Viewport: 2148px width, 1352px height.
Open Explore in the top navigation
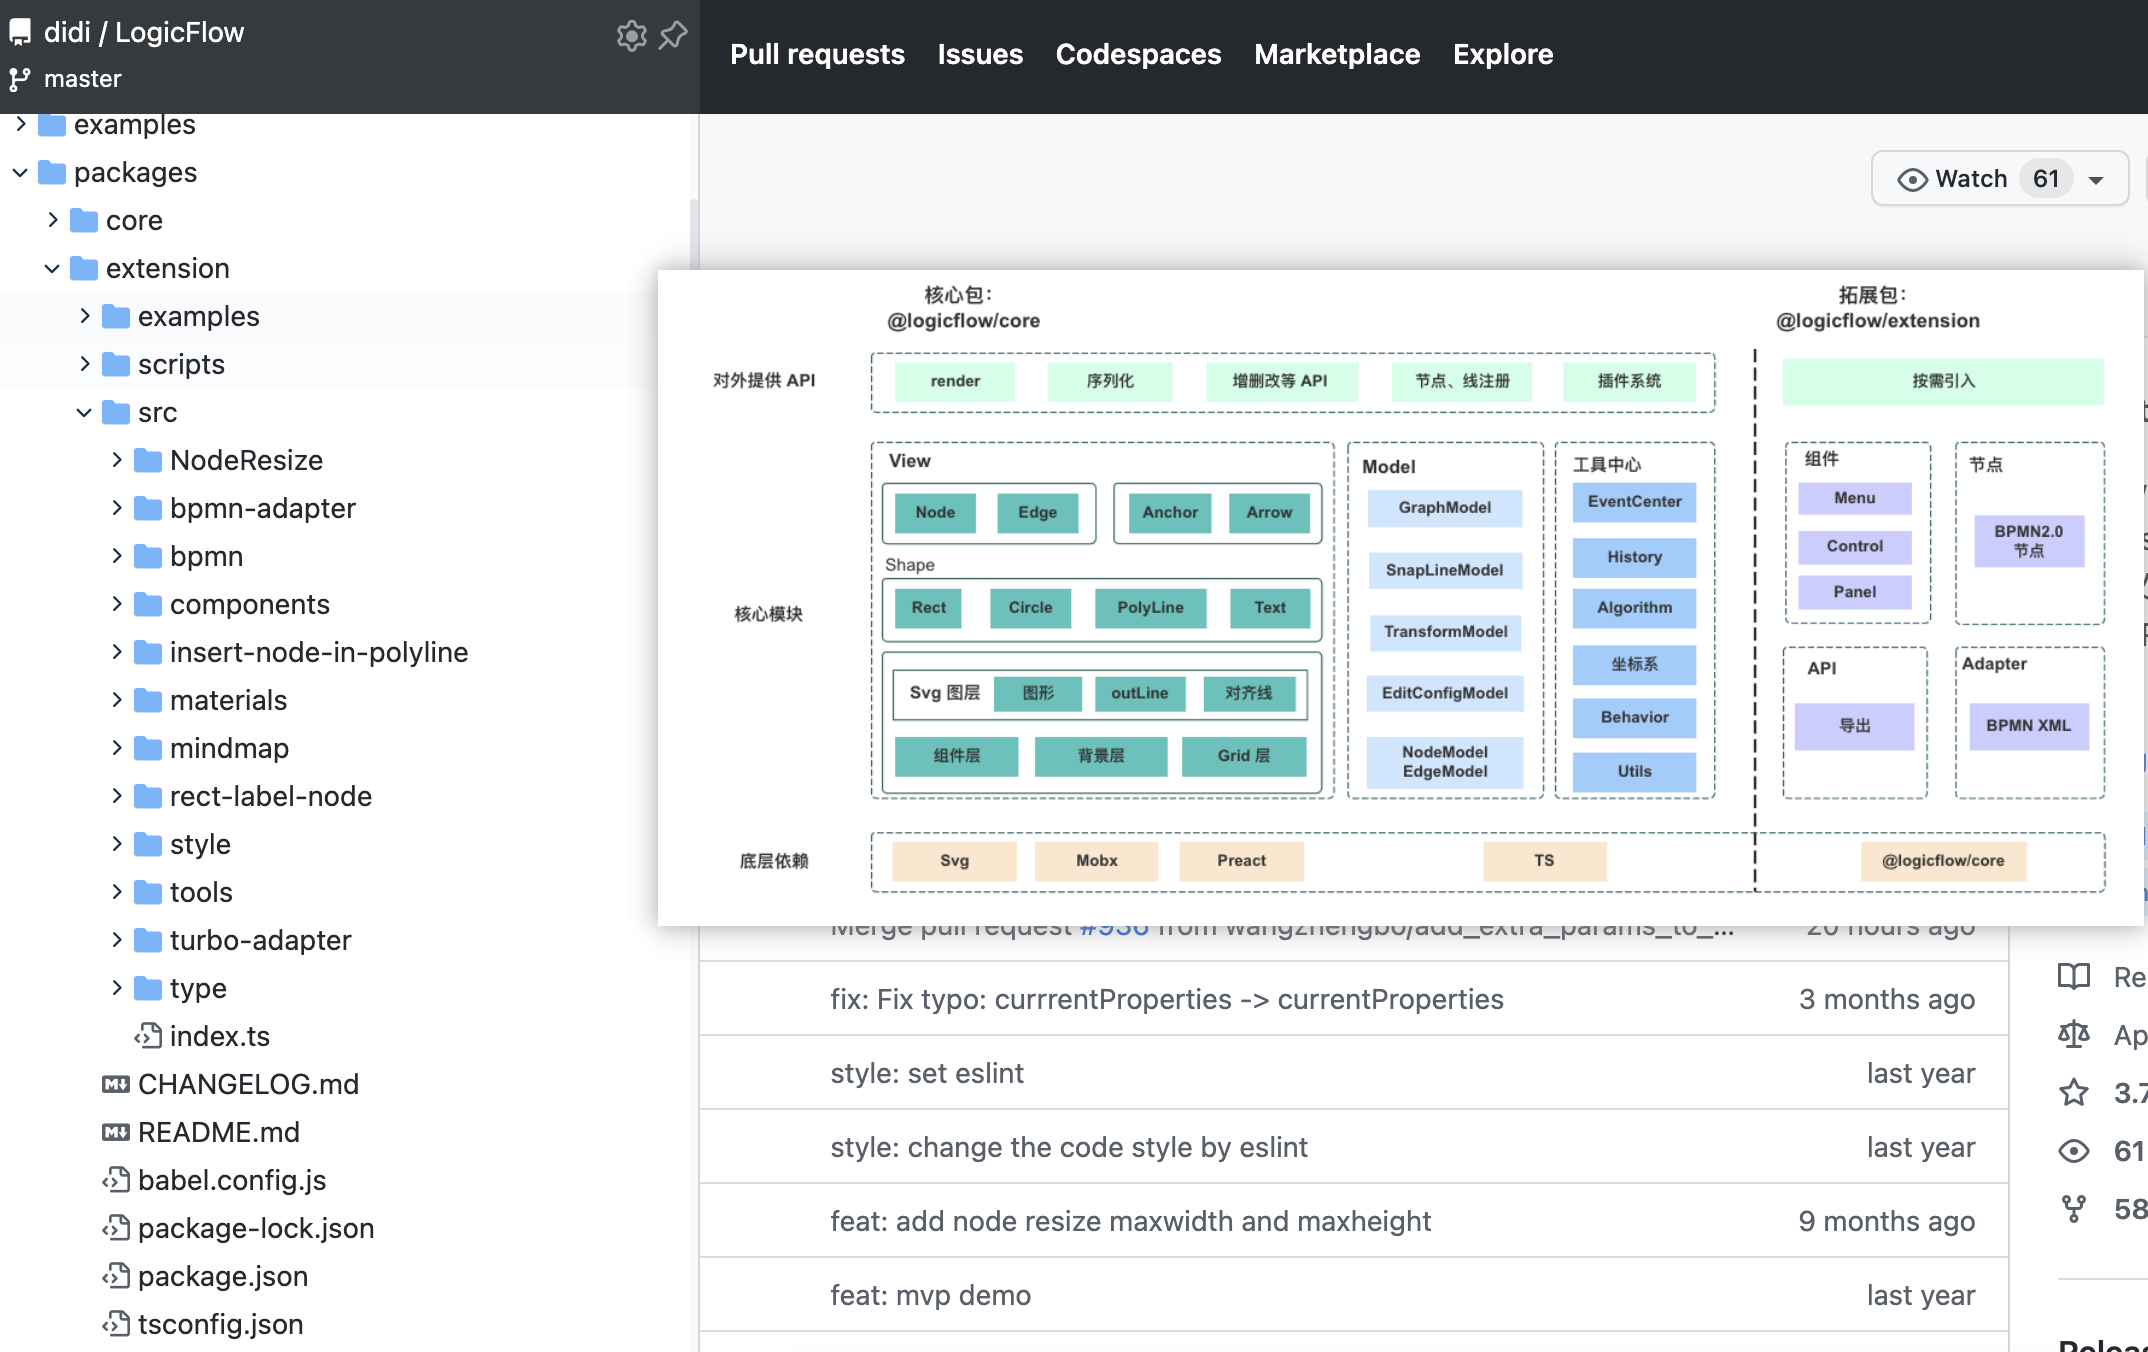coord(1503,54)
